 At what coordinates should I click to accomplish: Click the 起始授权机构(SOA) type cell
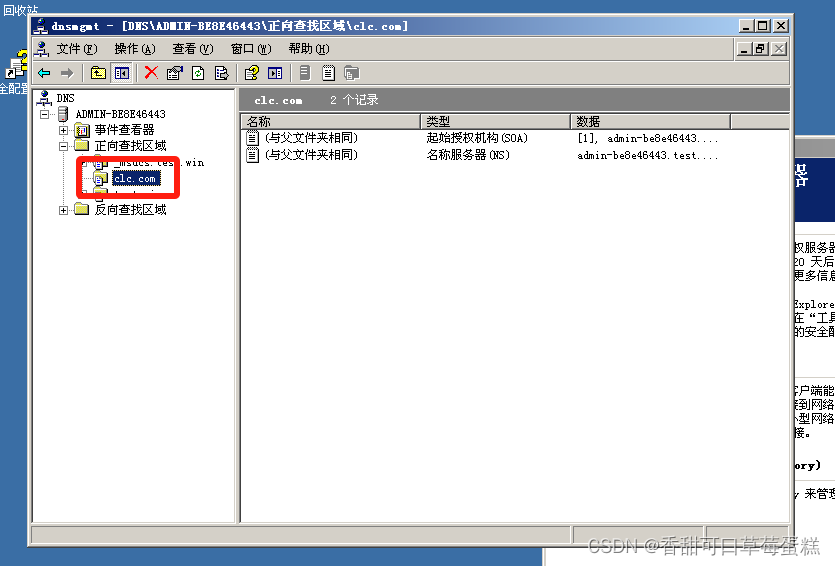coord(477,138)
